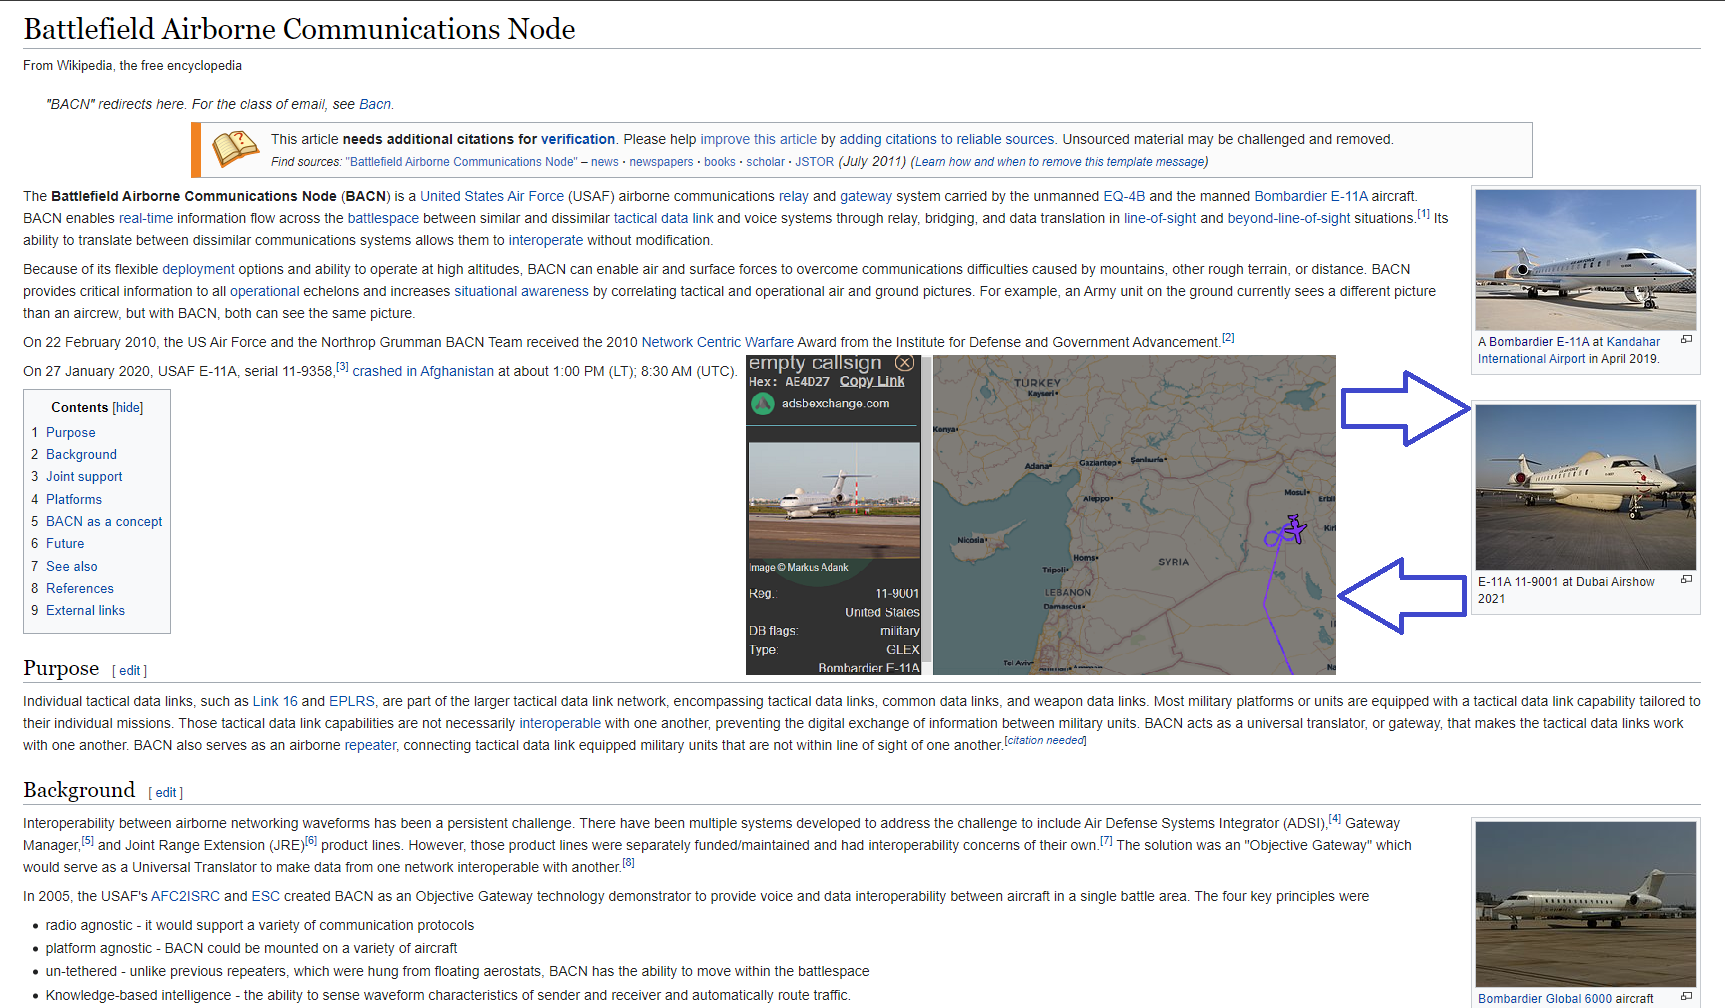Image resolution: width=1725 pixels, height=1008 pixels.
Task: Open the Purpose contents entry
Action: pos(71,433)
